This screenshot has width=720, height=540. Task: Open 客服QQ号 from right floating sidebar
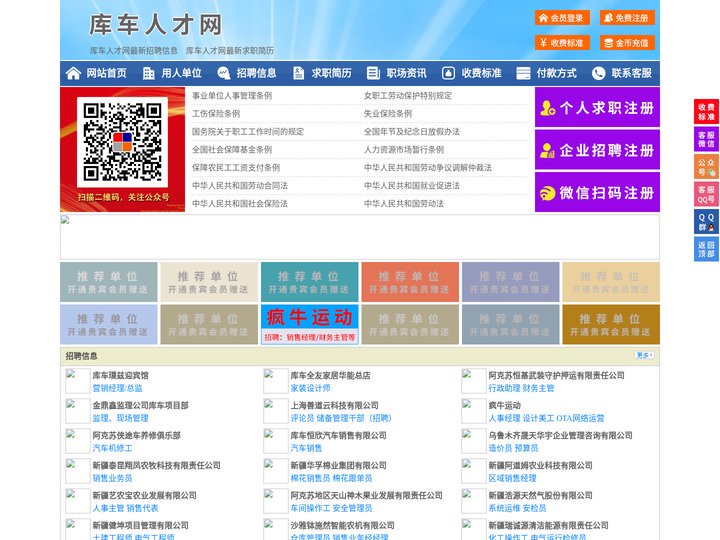tap(706, 194)
